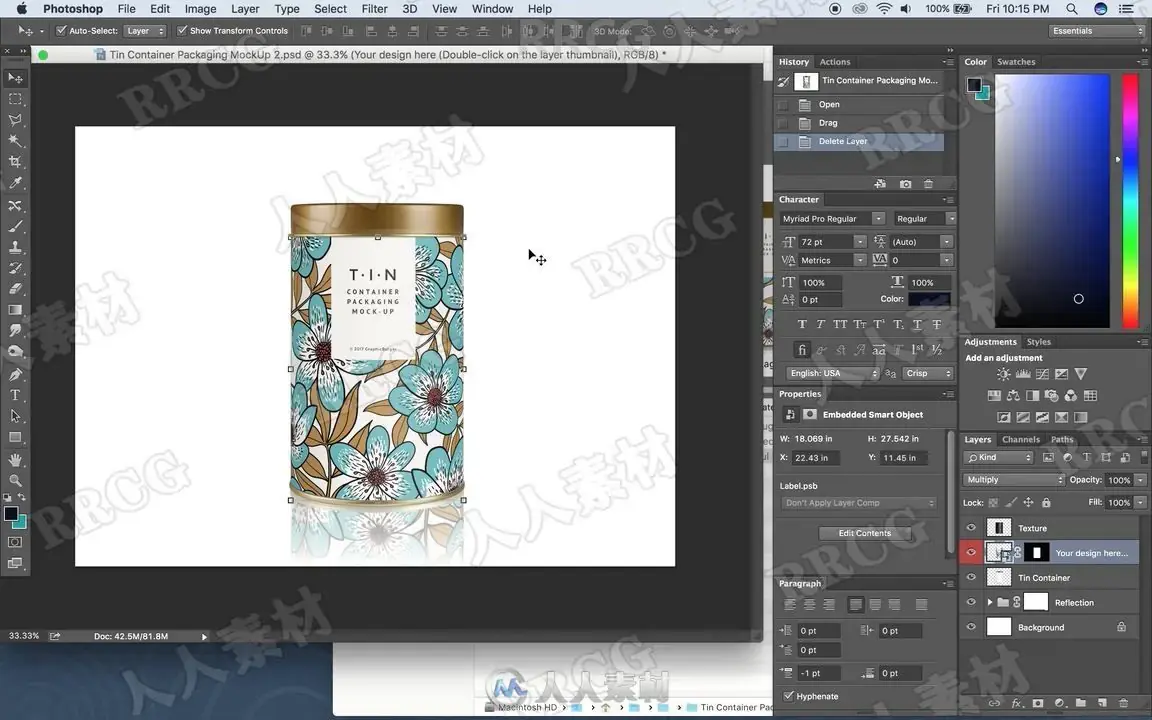
Task: Select the Magic Wand tool
Action: 15,140
